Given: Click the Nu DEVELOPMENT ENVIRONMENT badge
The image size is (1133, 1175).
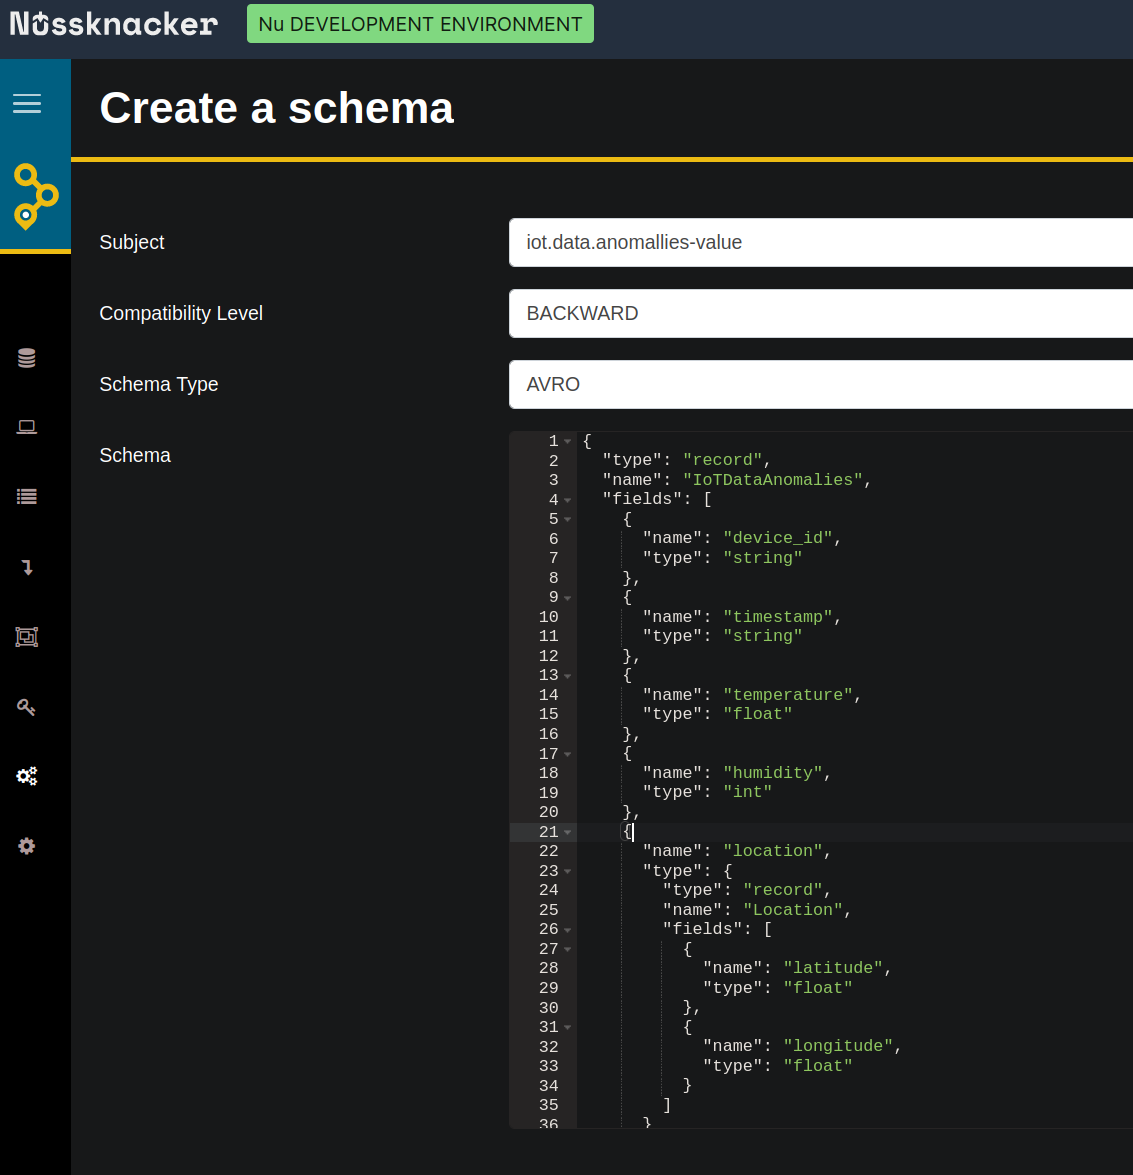Looking at the screenshot, I should [x=420, y=24].
